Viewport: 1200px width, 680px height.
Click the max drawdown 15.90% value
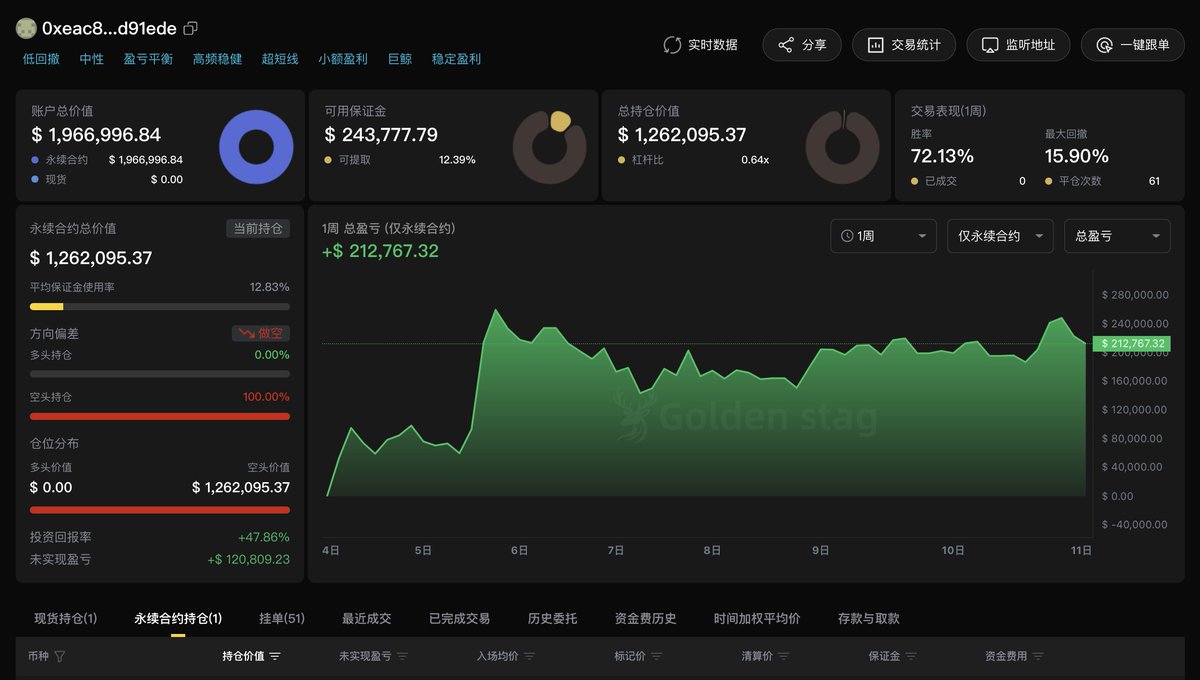(x=1077, y=156)
